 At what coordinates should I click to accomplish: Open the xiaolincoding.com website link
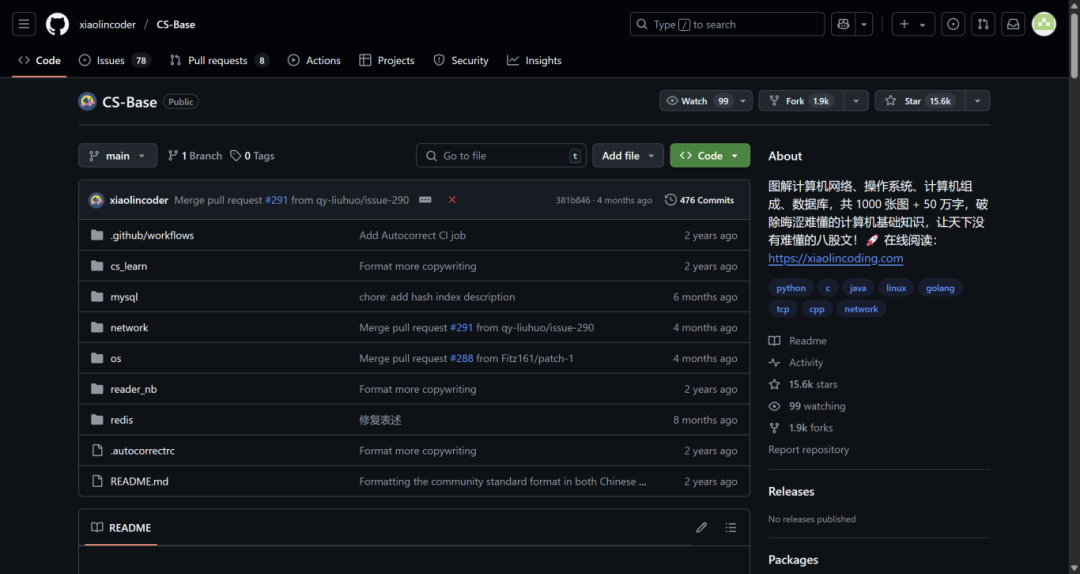pos(835,258)
